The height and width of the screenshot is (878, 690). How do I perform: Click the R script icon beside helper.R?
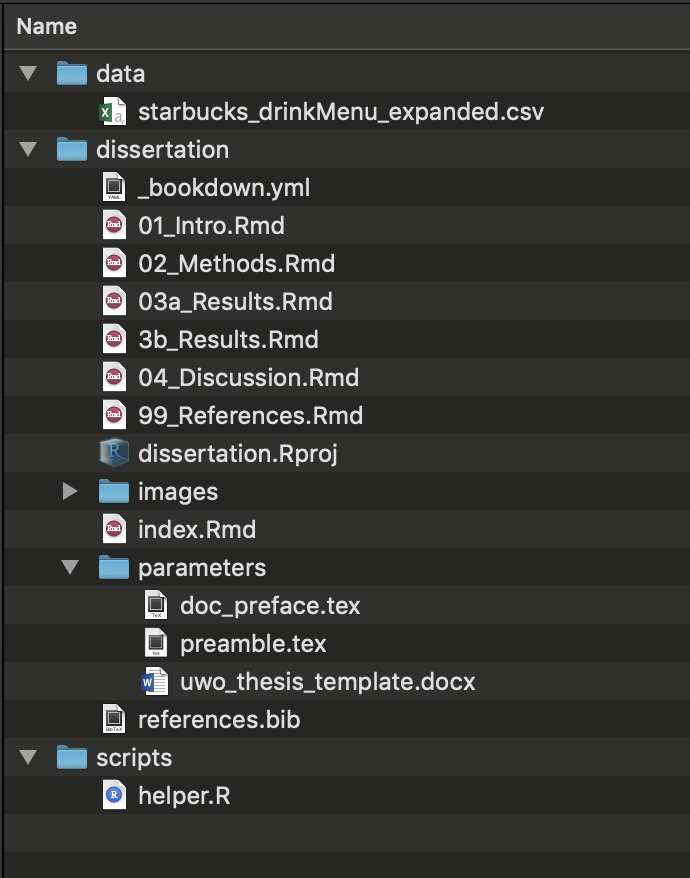coord(114,795)
